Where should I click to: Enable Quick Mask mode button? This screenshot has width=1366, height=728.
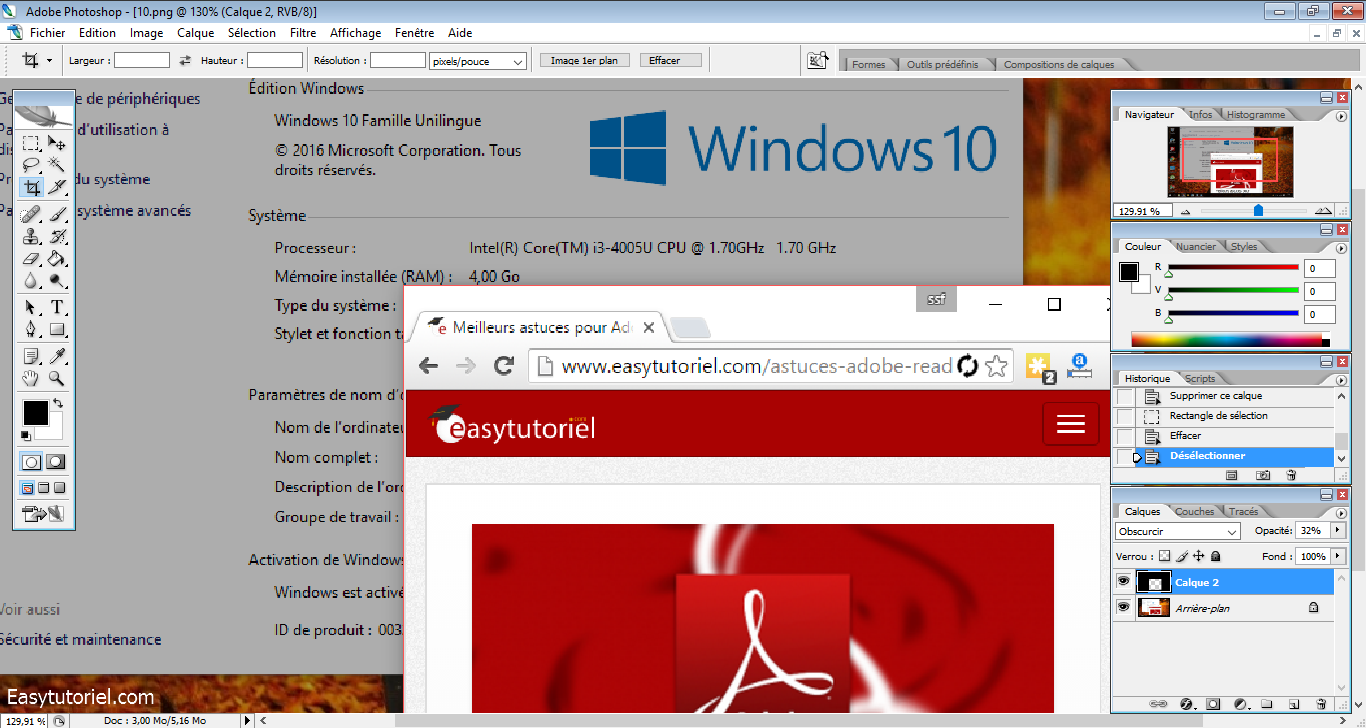click(x=56, y=462)
